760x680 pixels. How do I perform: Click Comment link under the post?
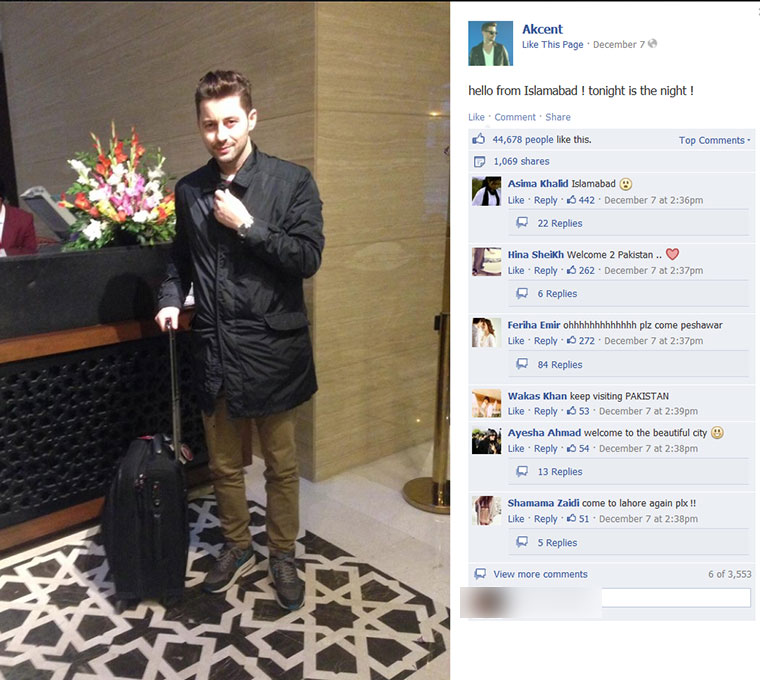(515, 117)
